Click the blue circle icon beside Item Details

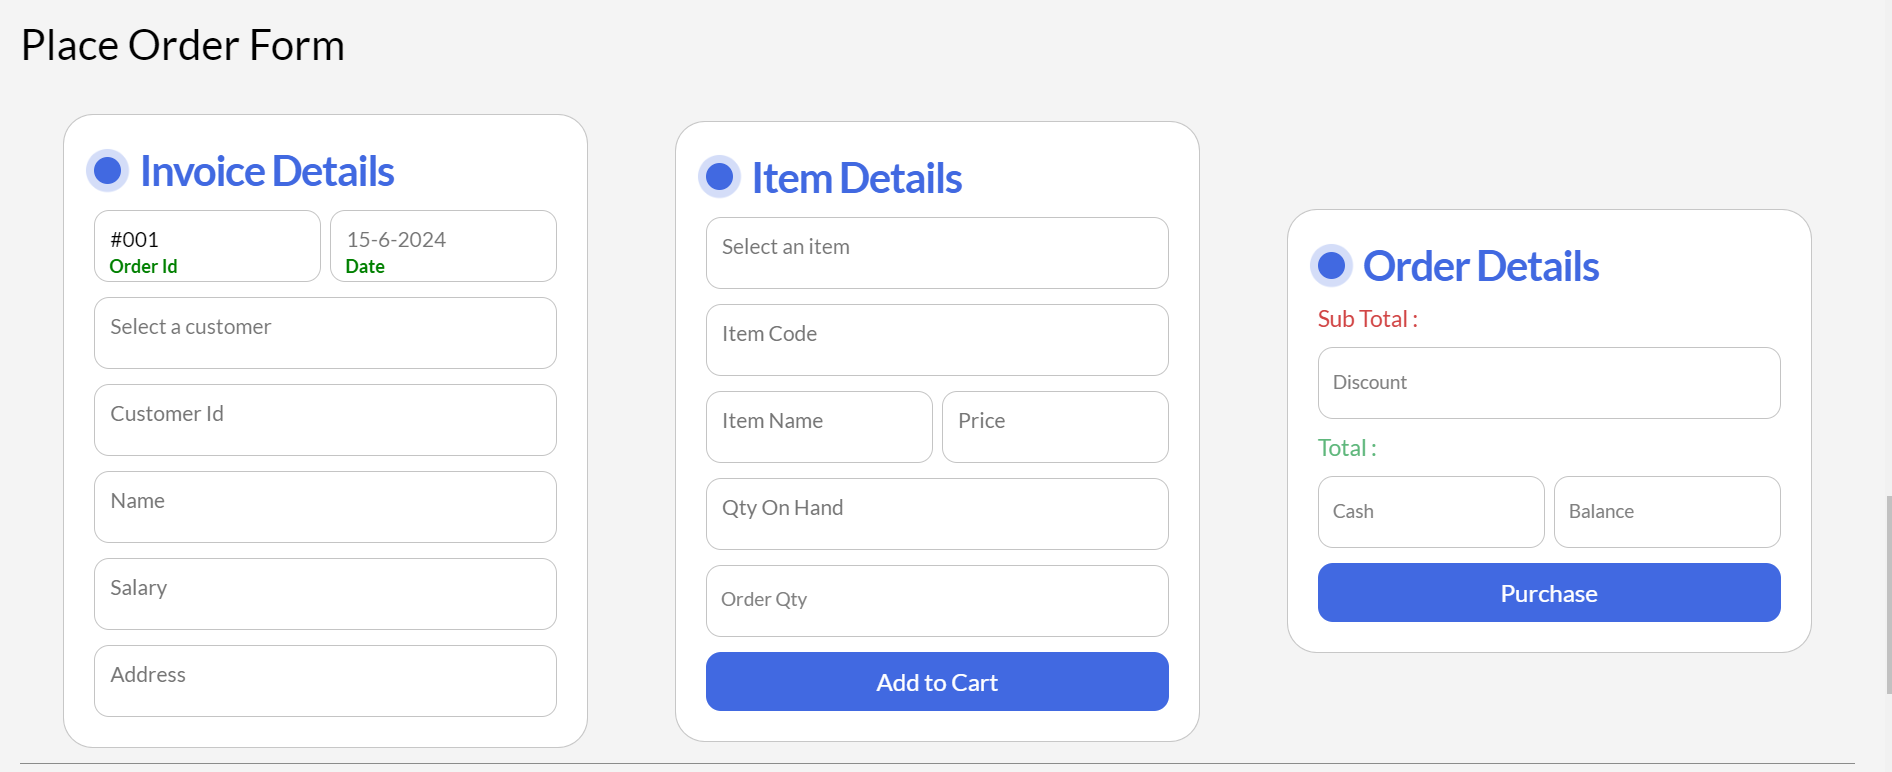pos(719,177)
